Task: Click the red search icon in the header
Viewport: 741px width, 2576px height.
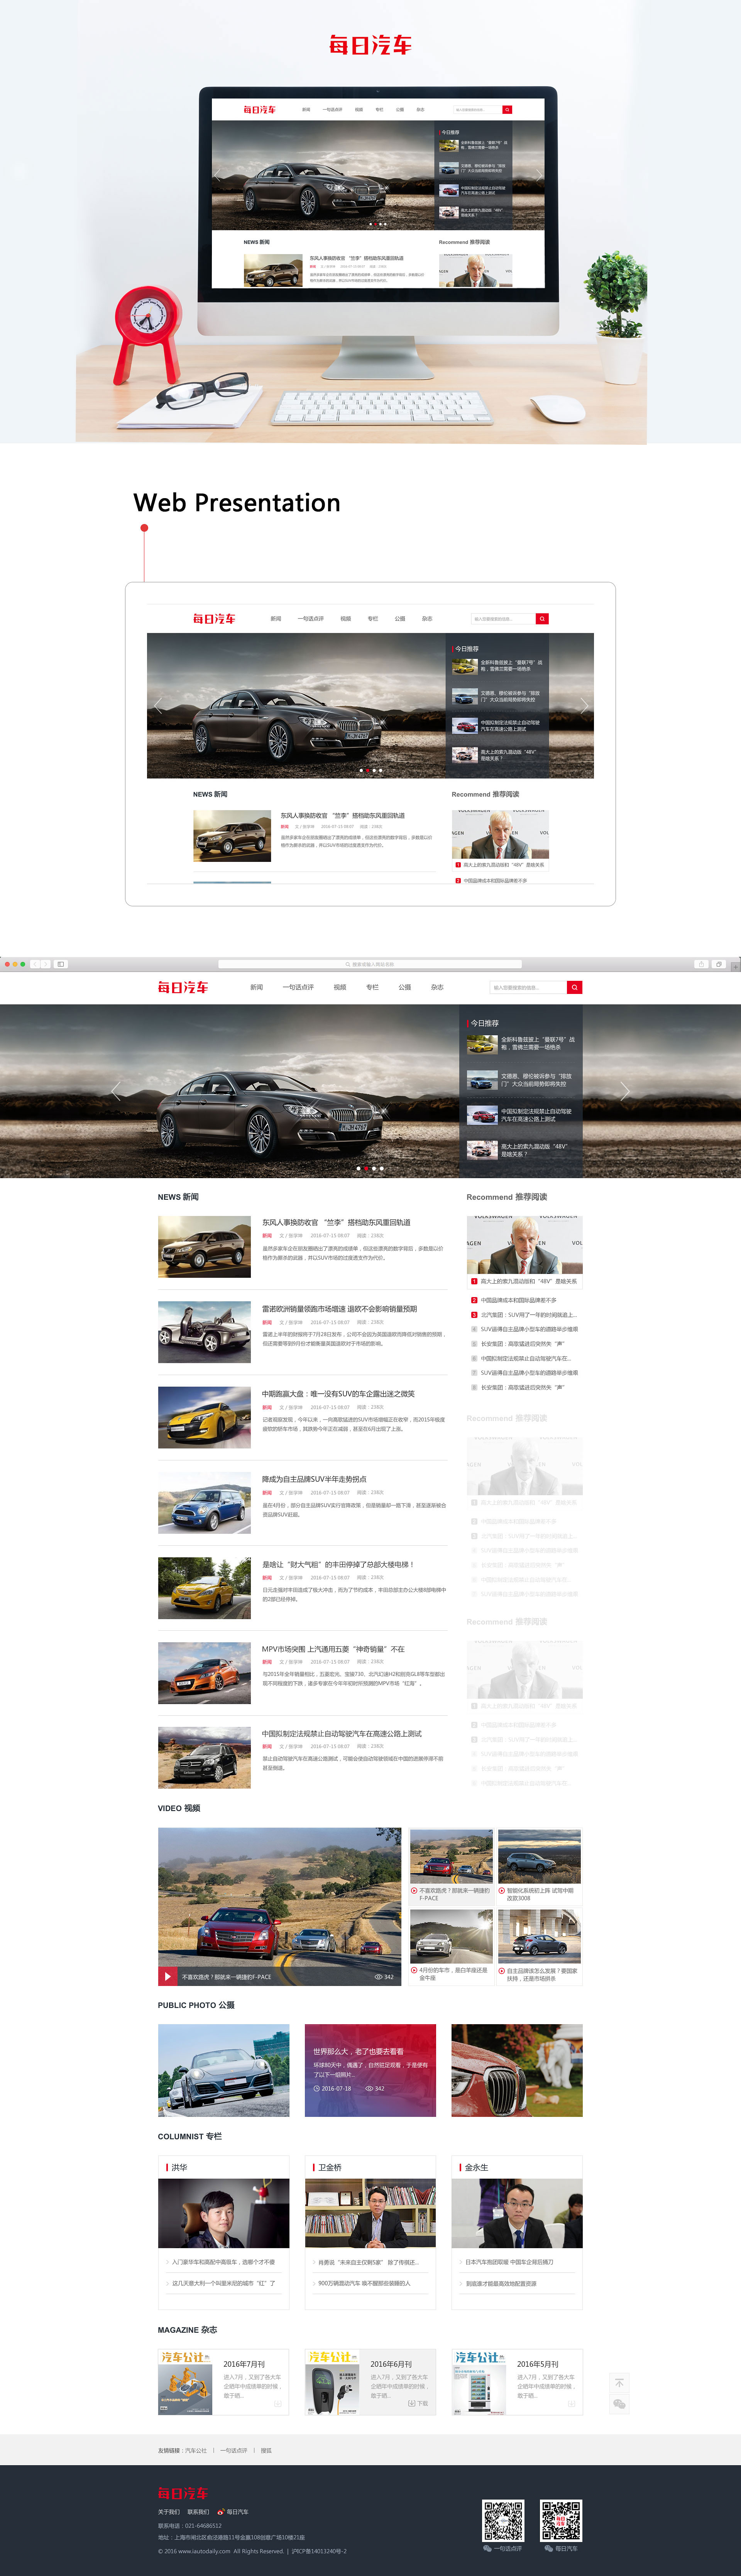Action: [x=574, y=987]
